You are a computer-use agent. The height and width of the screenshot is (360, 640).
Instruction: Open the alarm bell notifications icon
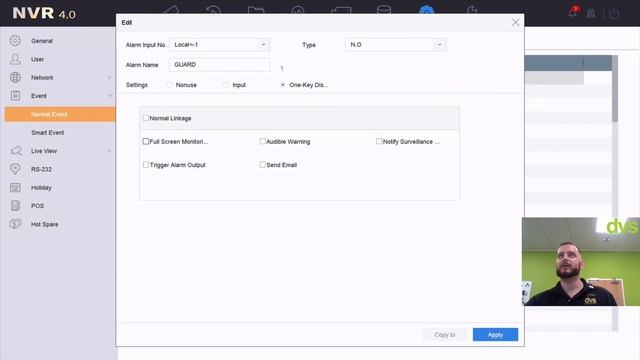tap(573, 12)
